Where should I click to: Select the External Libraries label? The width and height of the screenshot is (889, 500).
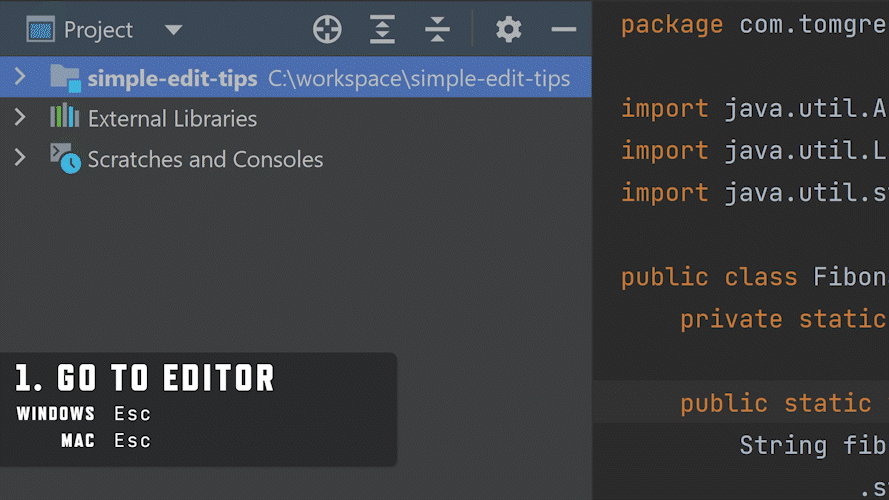click(x=172, y=119)
